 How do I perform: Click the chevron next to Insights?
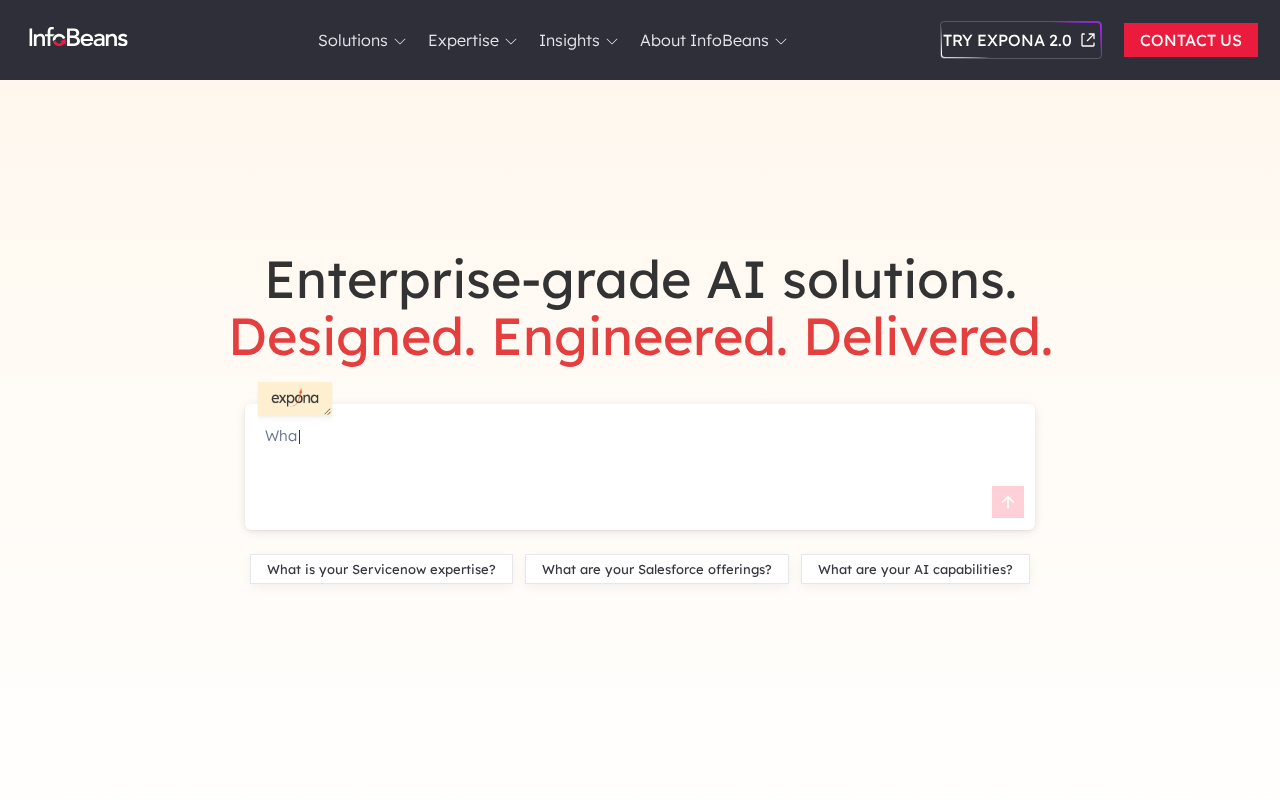click(612, 41)
